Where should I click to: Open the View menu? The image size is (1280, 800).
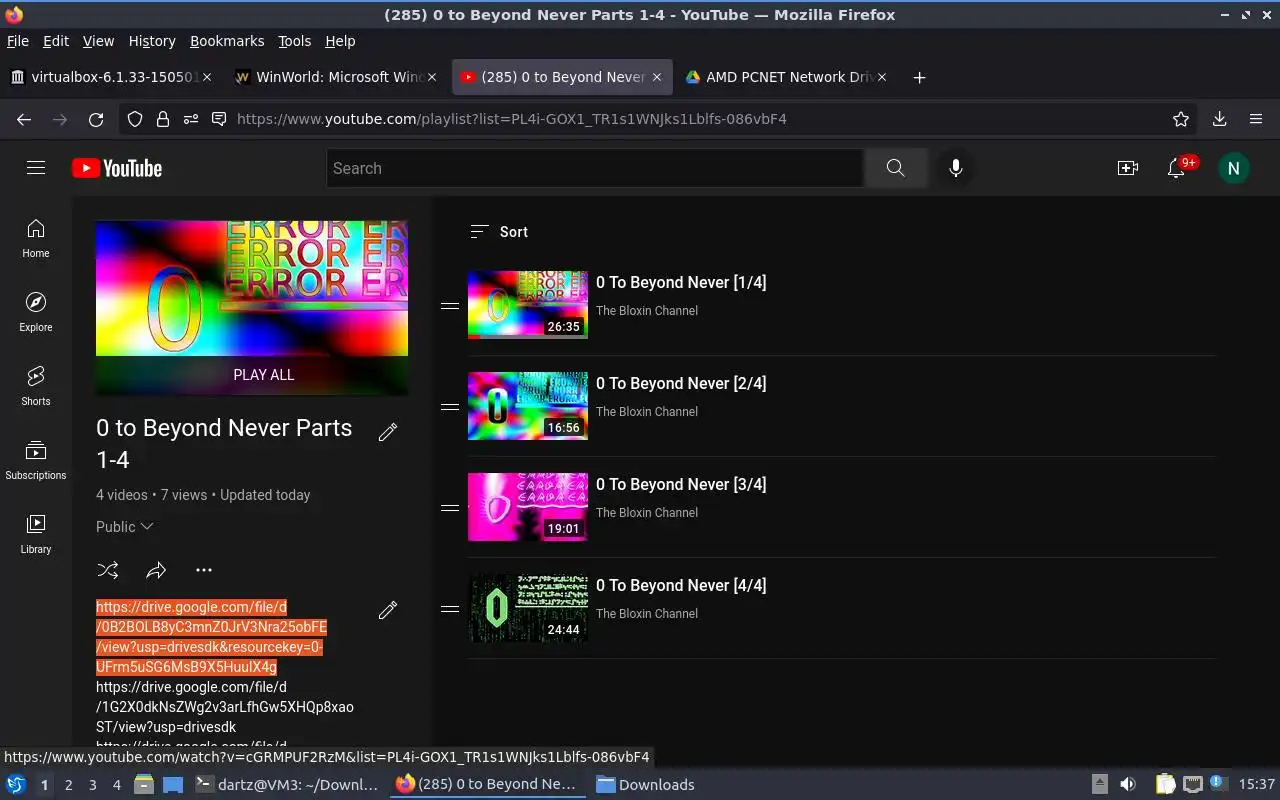(x=98, y=41)
